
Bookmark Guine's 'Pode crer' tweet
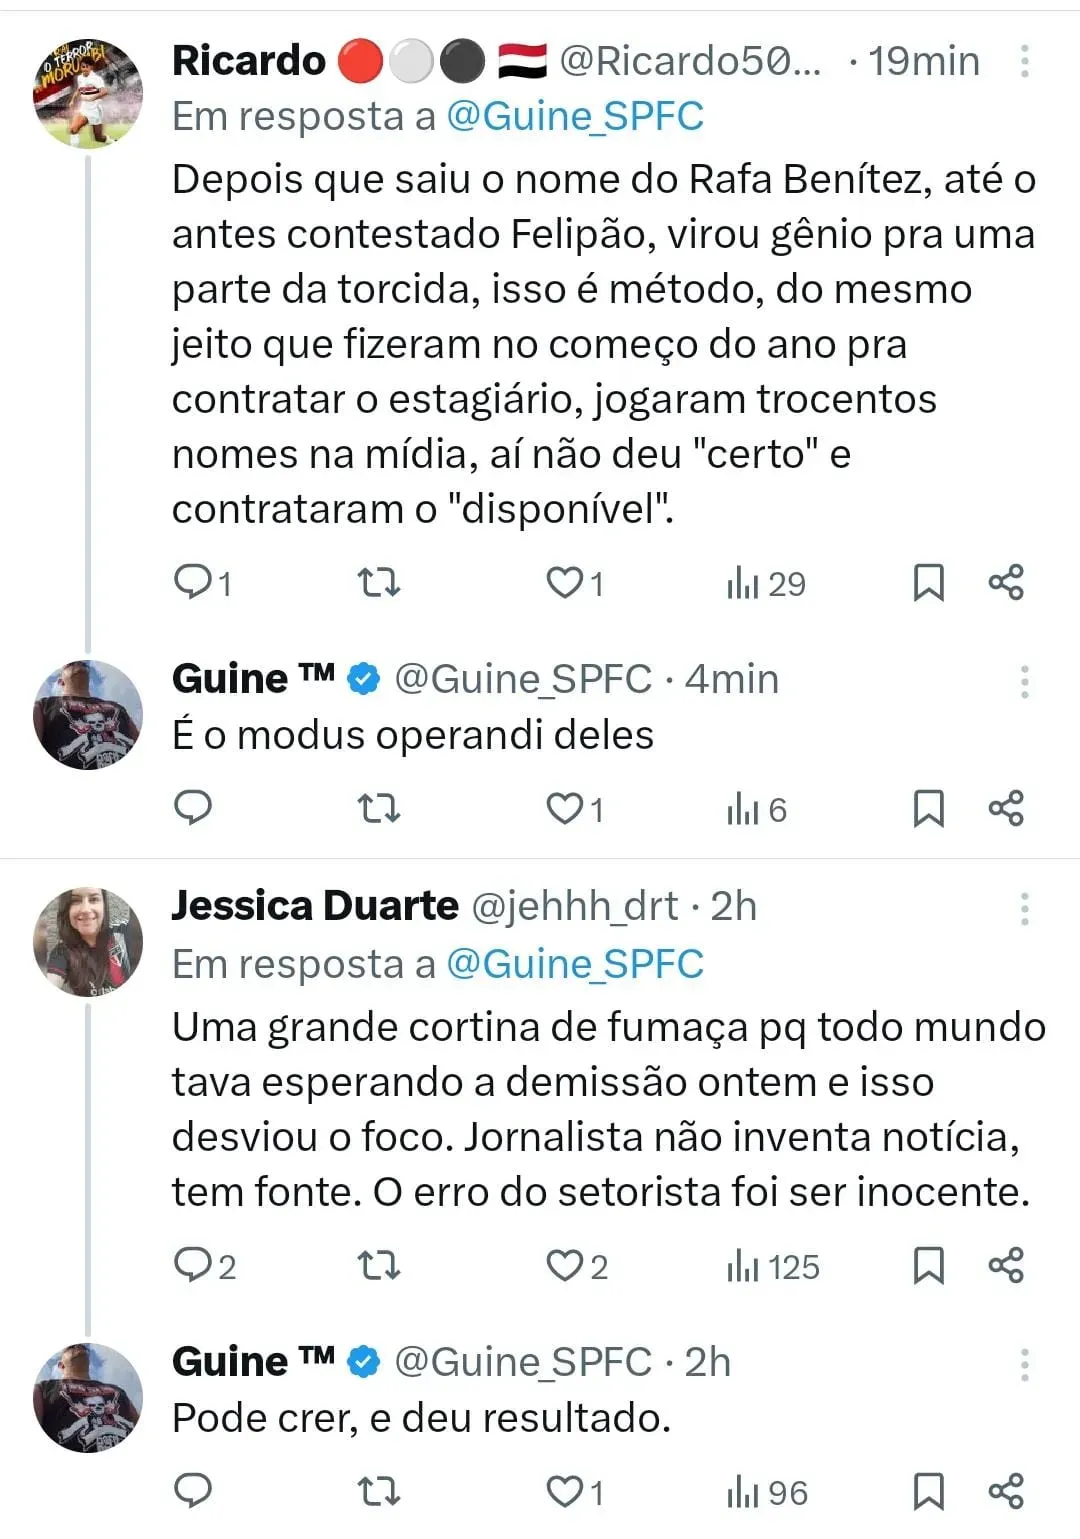coord(928,1492)
